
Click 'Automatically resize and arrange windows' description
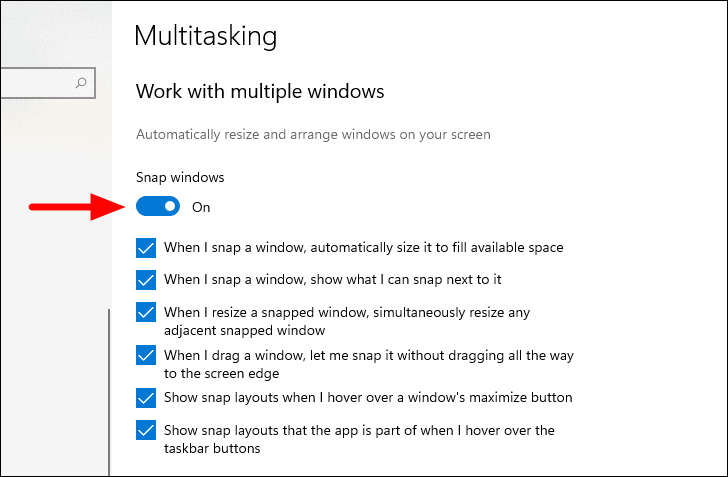[313, 135]
